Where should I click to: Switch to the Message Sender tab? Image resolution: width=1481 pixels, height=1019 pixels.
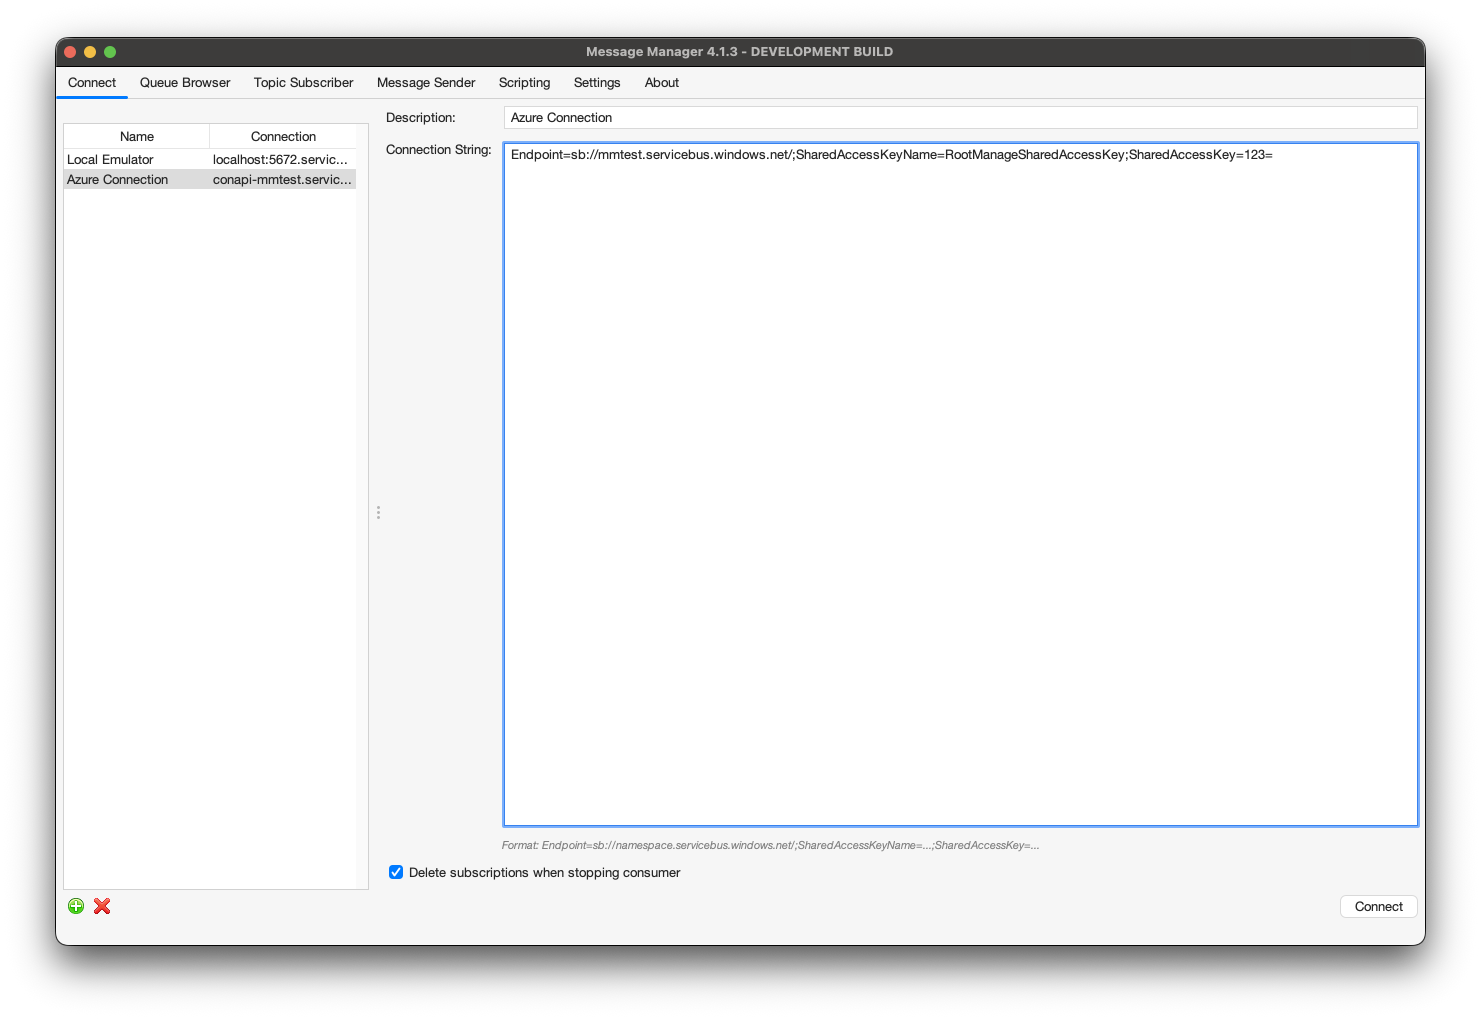click(x=426, y=82)
